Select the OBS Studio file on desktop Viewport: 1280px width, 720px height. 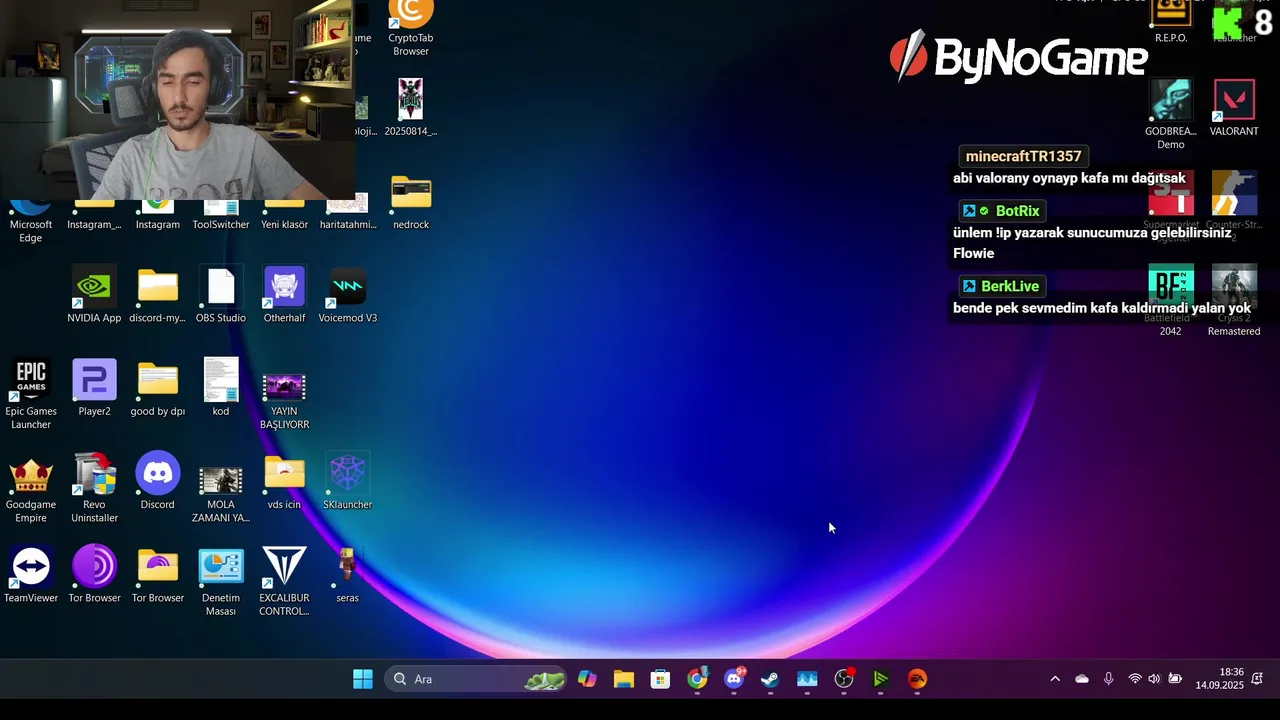[221, 295]
